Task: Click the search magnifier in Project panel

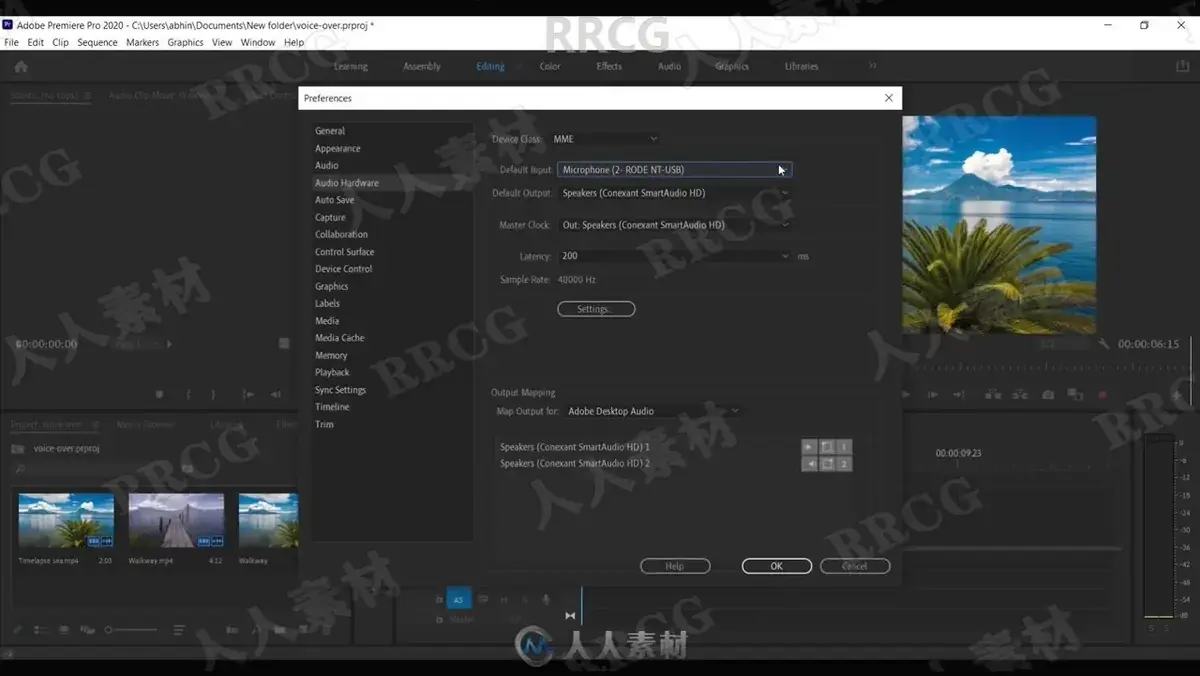Action: pyautogui.click(x=19, y=468)
